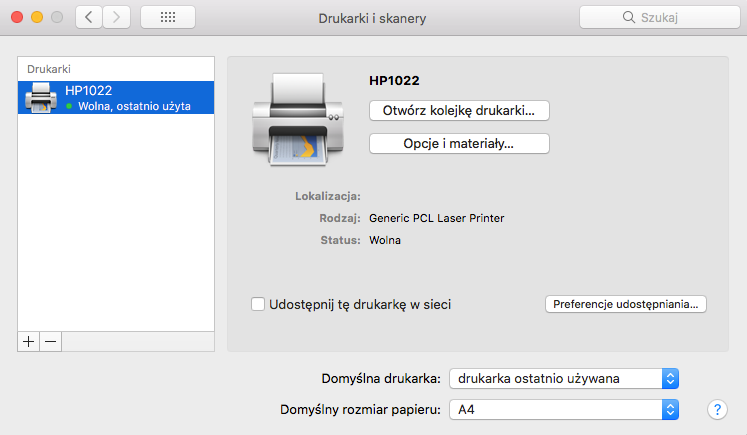
Task: Click the large printer image
Action: pos(298,119)
